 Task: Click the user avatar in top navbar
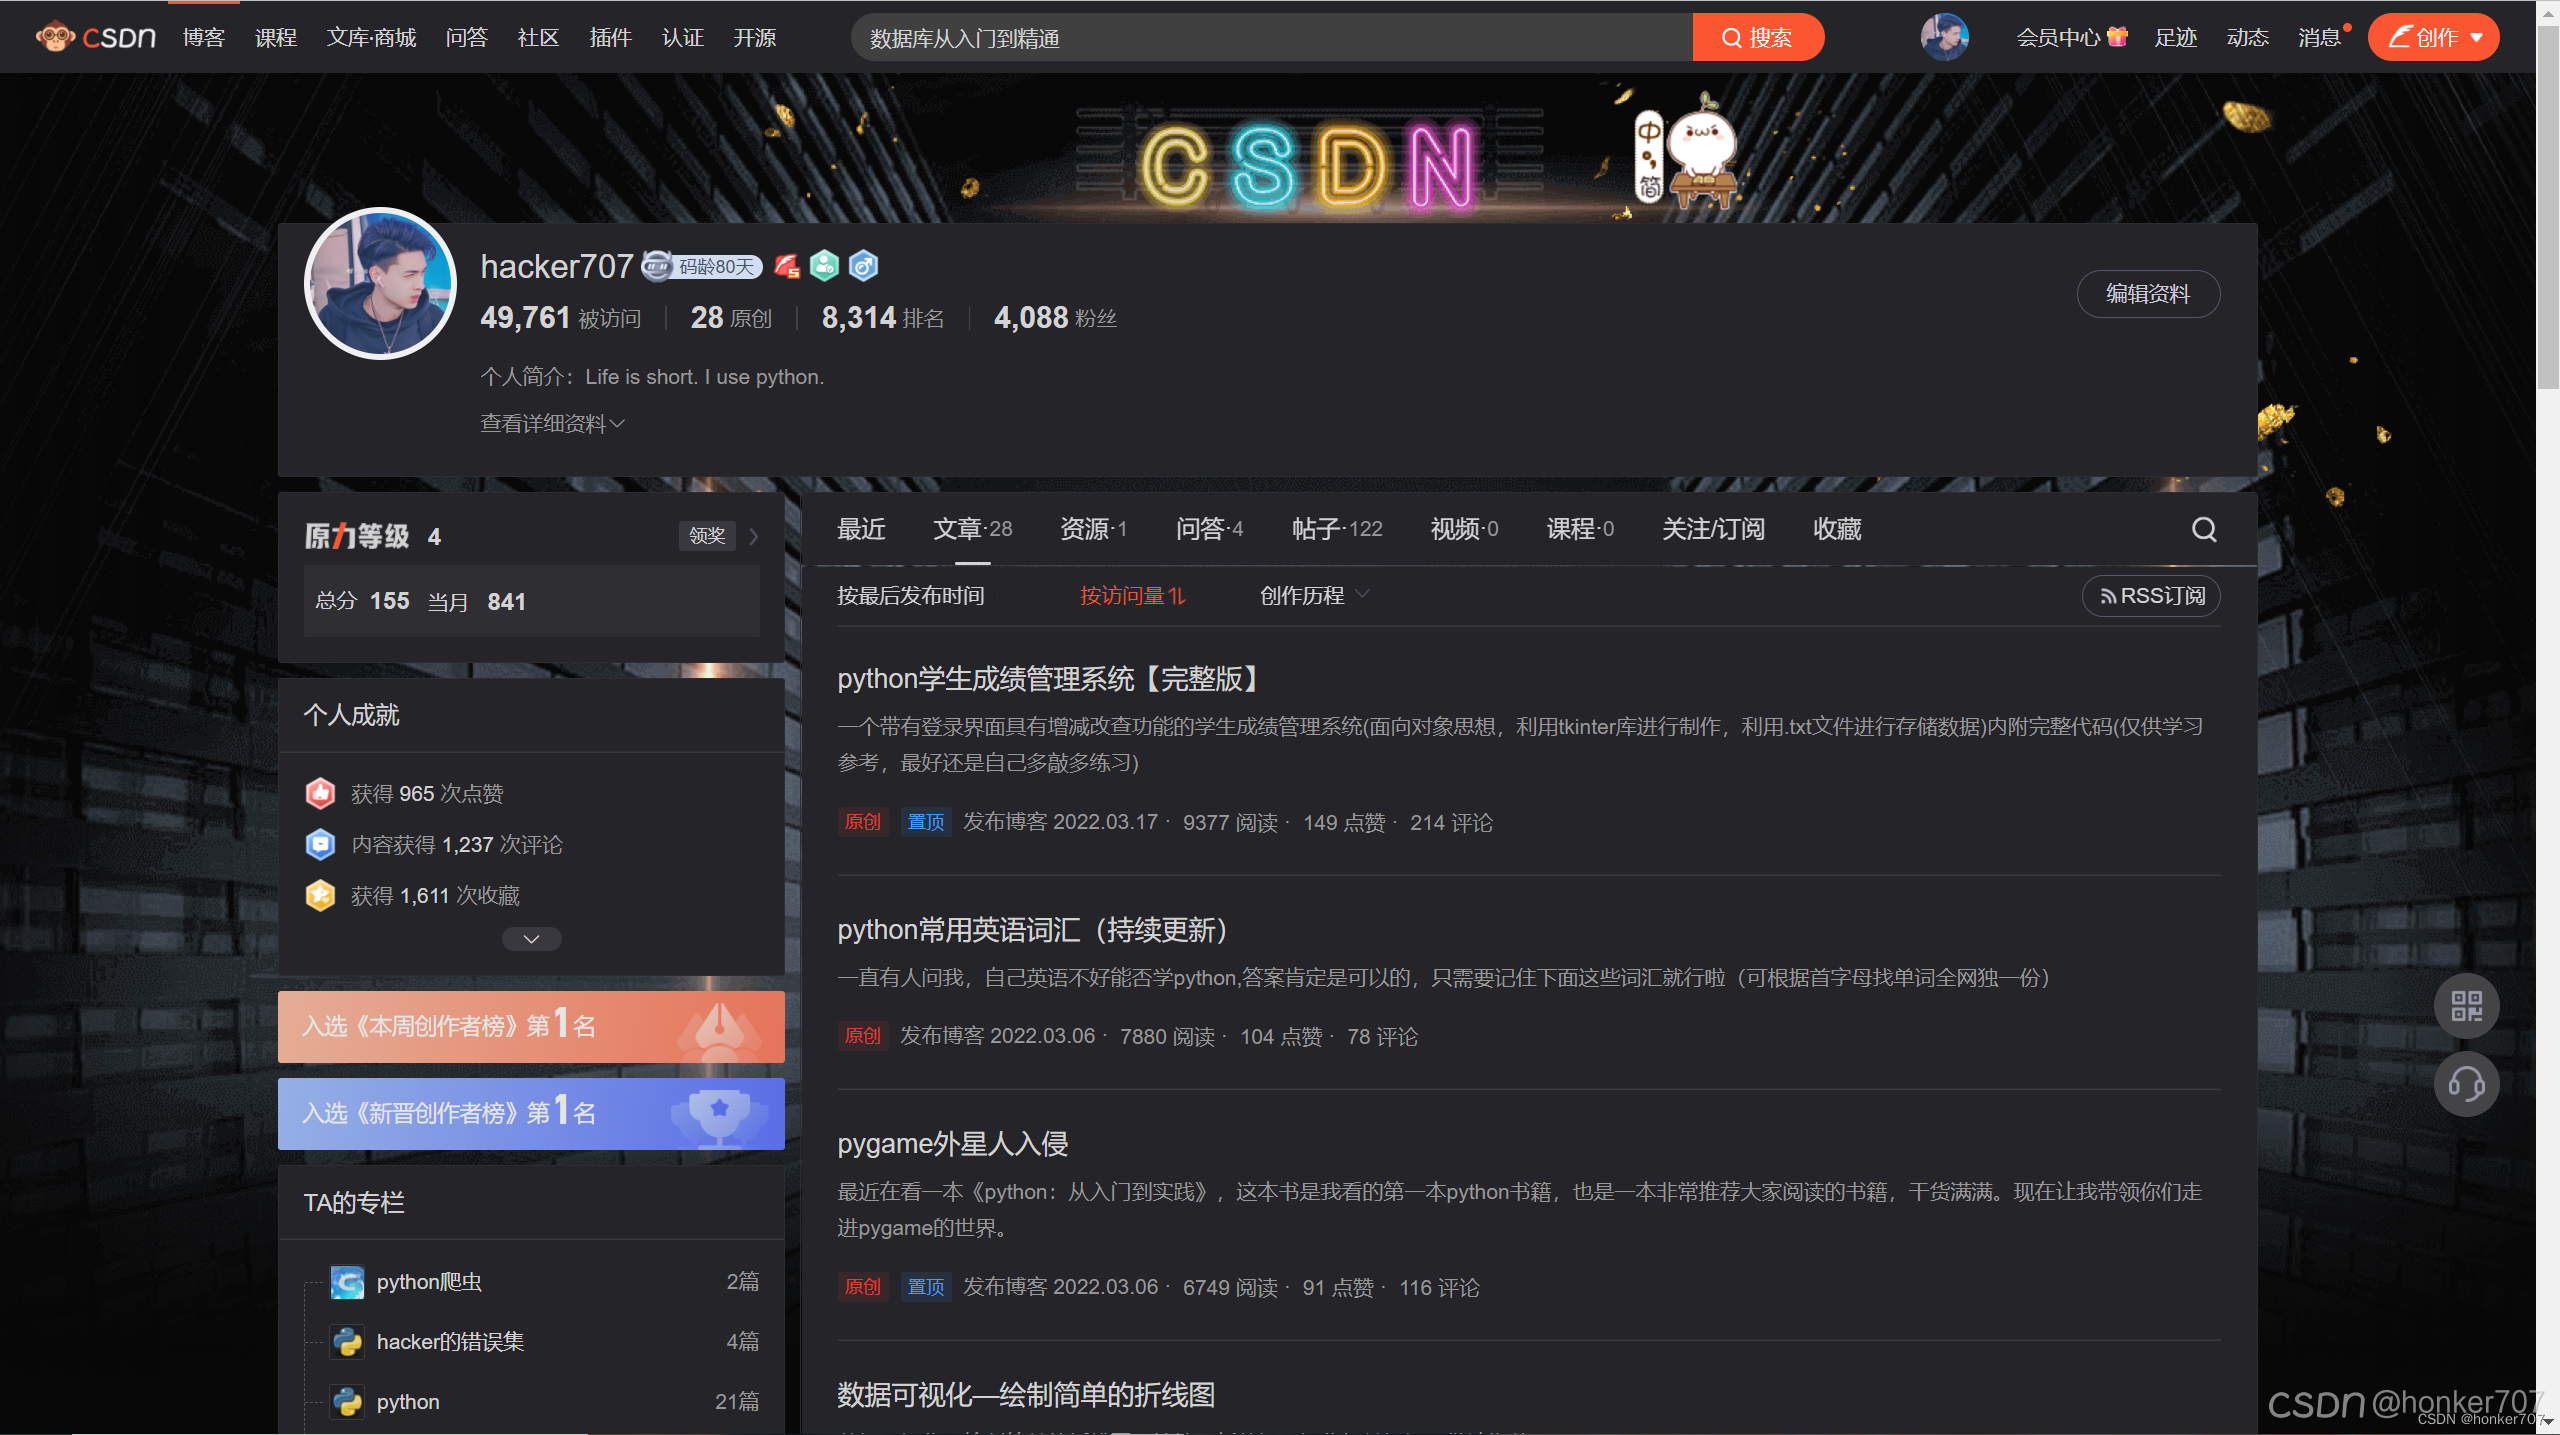(x=1944, y=37)
